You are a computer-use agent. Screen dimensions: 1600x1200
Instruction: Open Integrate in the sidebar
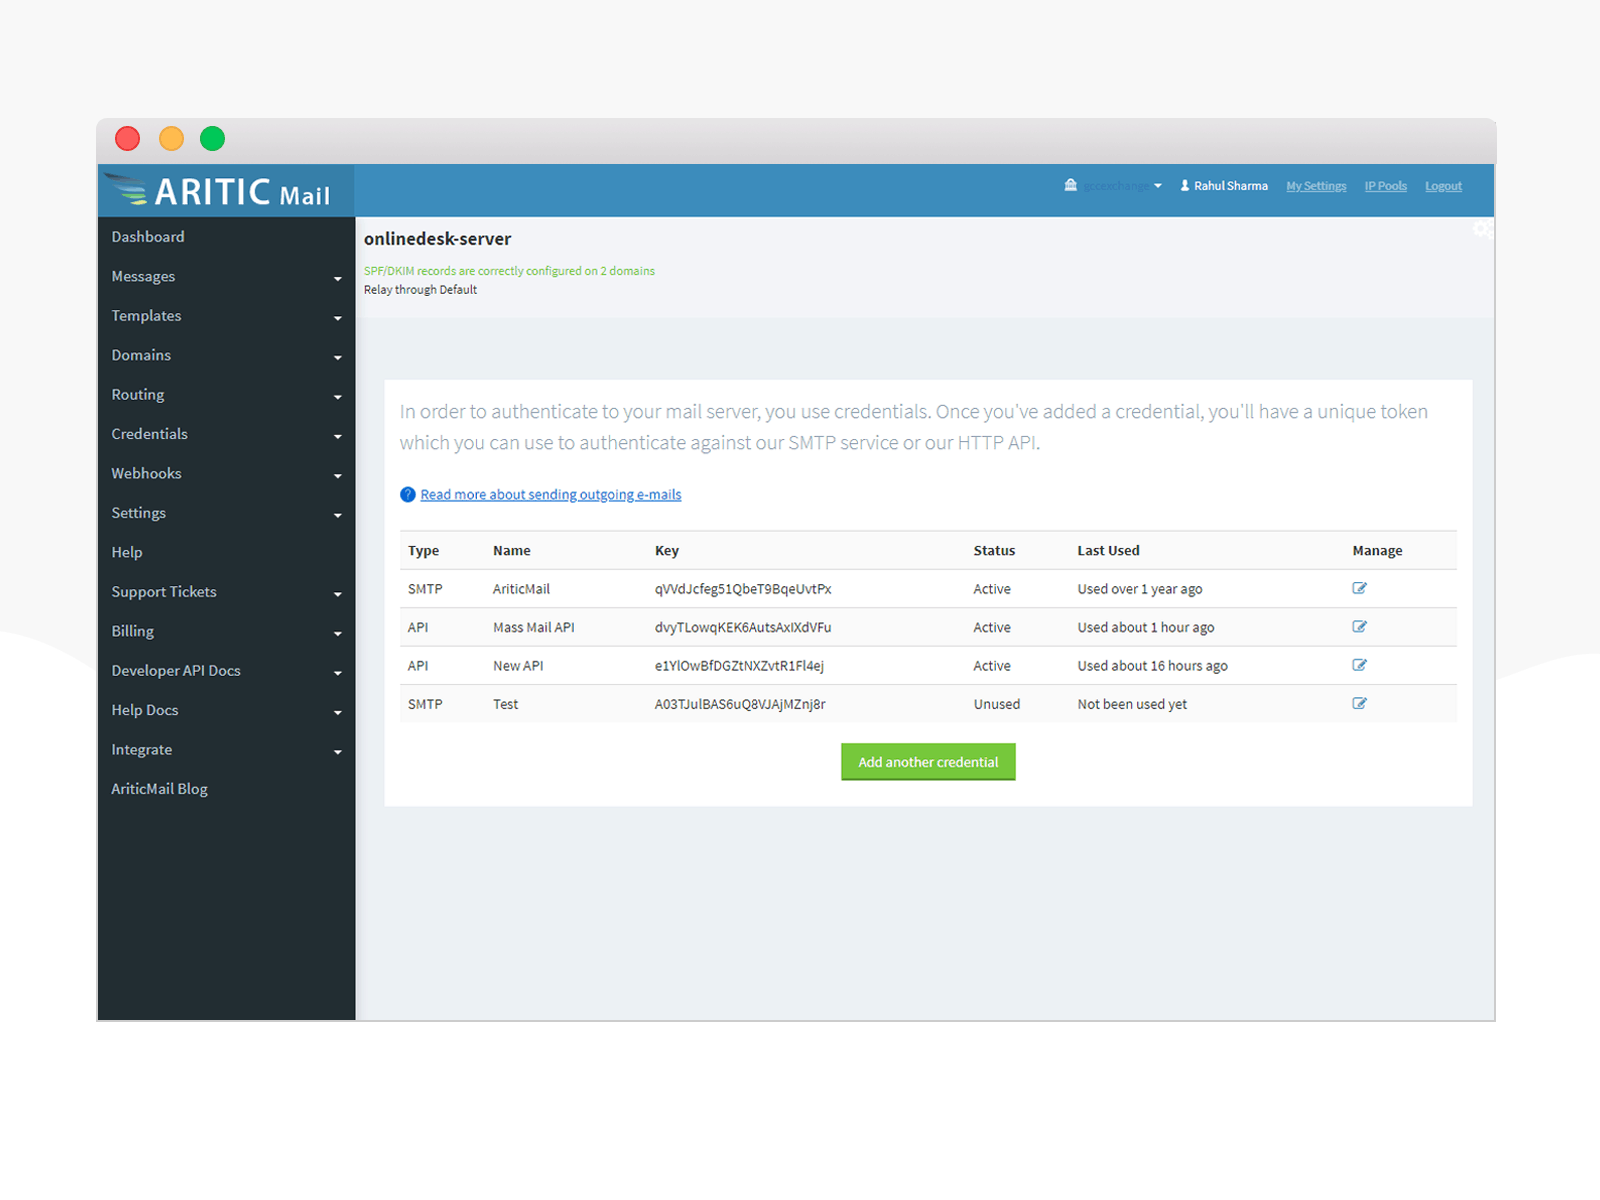pos(141,750)
